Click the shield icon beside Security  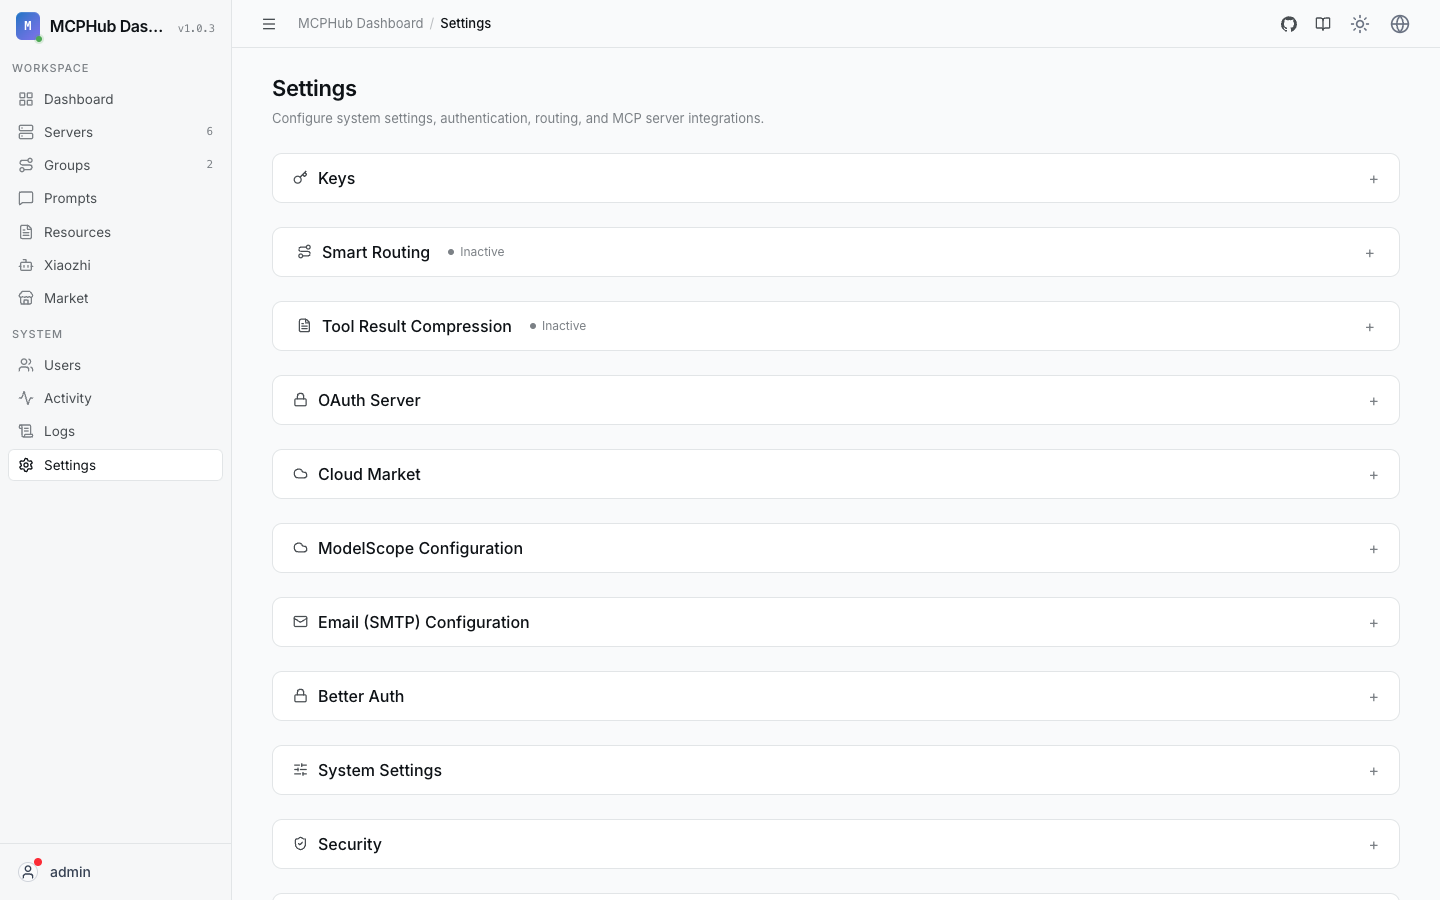coord(300,844)
